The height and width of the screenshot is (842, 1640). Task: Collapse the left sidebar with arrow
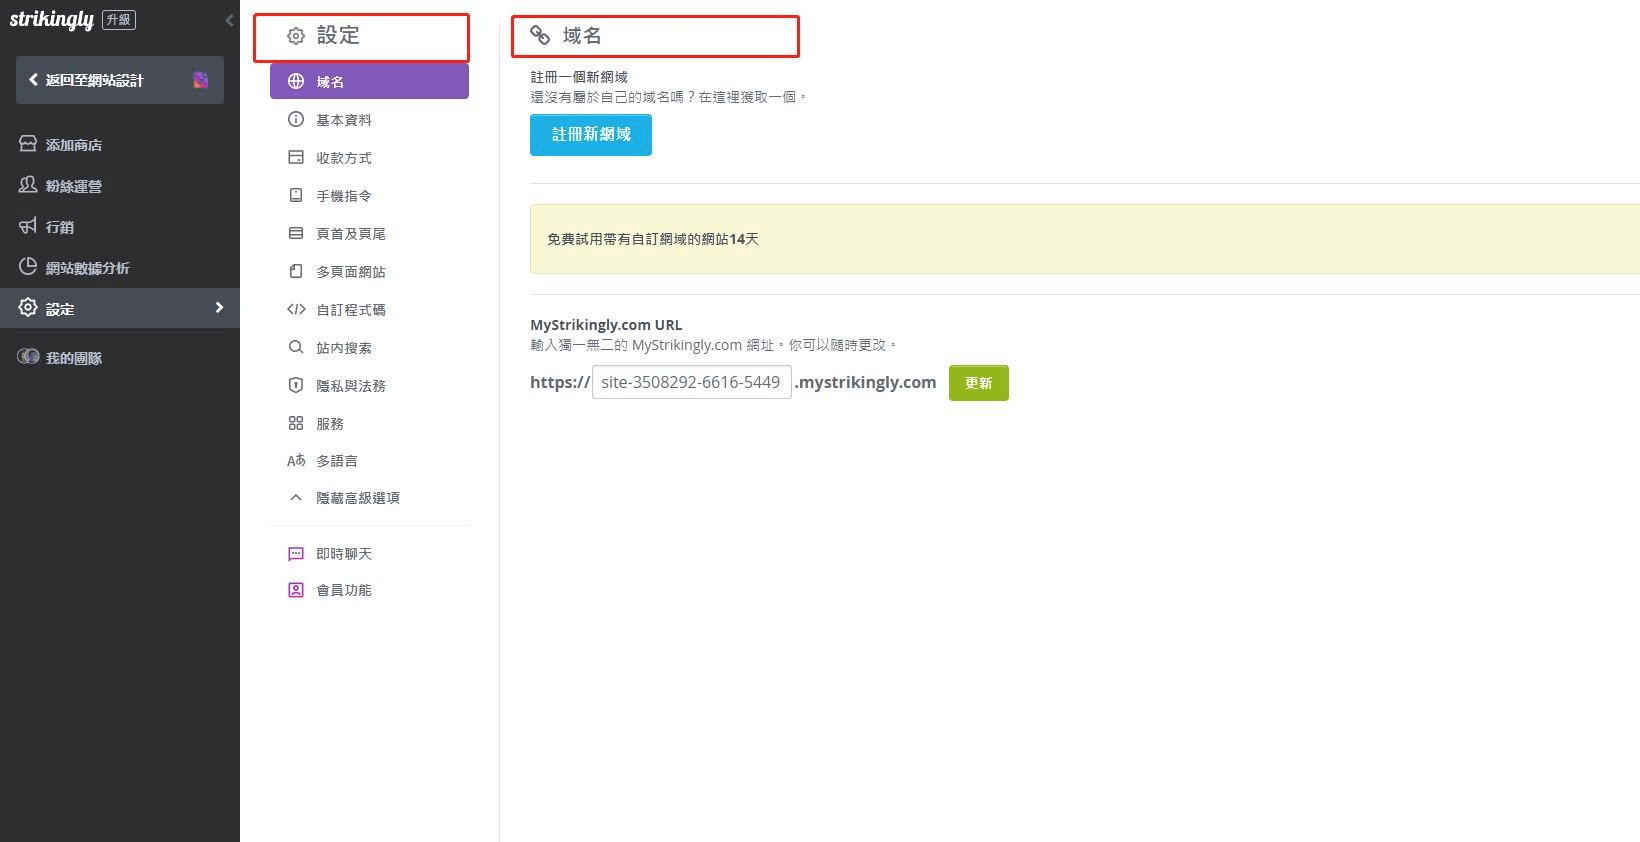[x=229, y=20]
